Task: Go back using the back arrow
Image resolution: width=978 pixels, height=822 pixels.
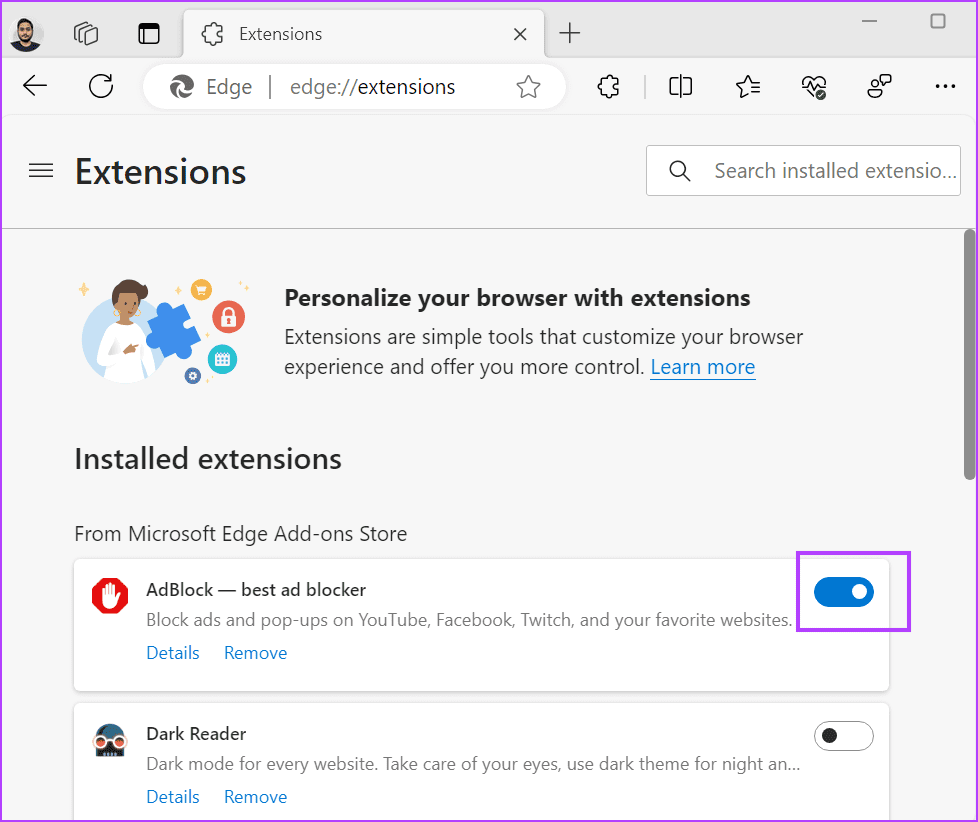Action: [x=35, y=86]
